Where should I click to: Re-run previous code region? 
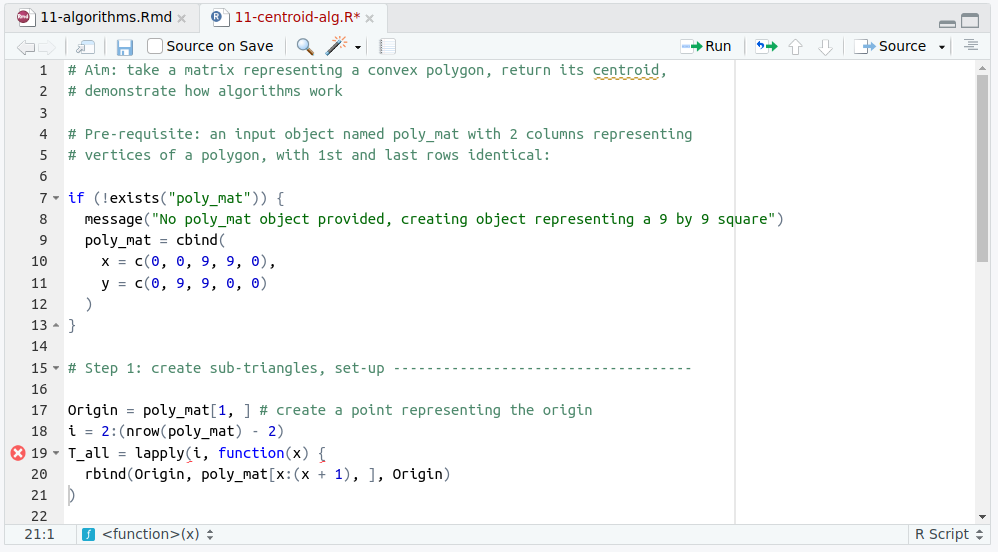pos(766,46)
